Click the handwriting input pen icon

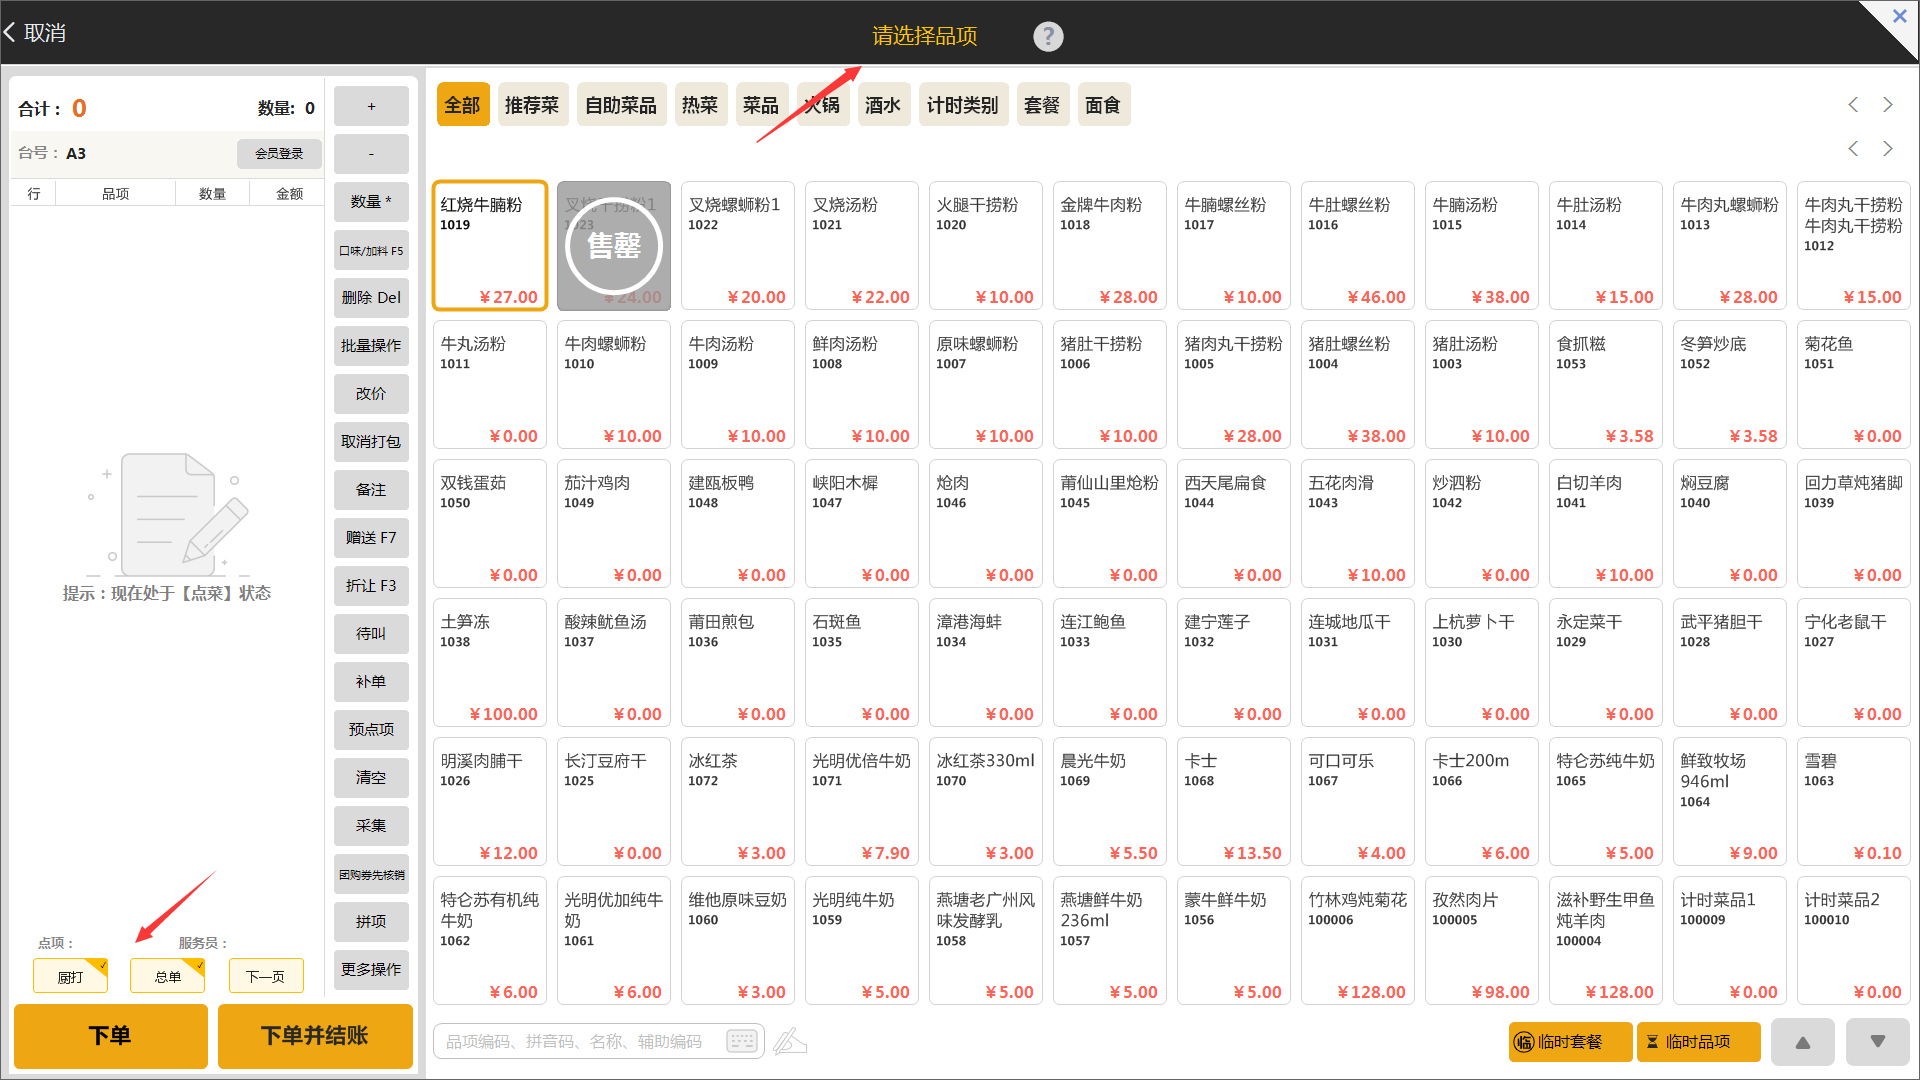coord(790,1041)
